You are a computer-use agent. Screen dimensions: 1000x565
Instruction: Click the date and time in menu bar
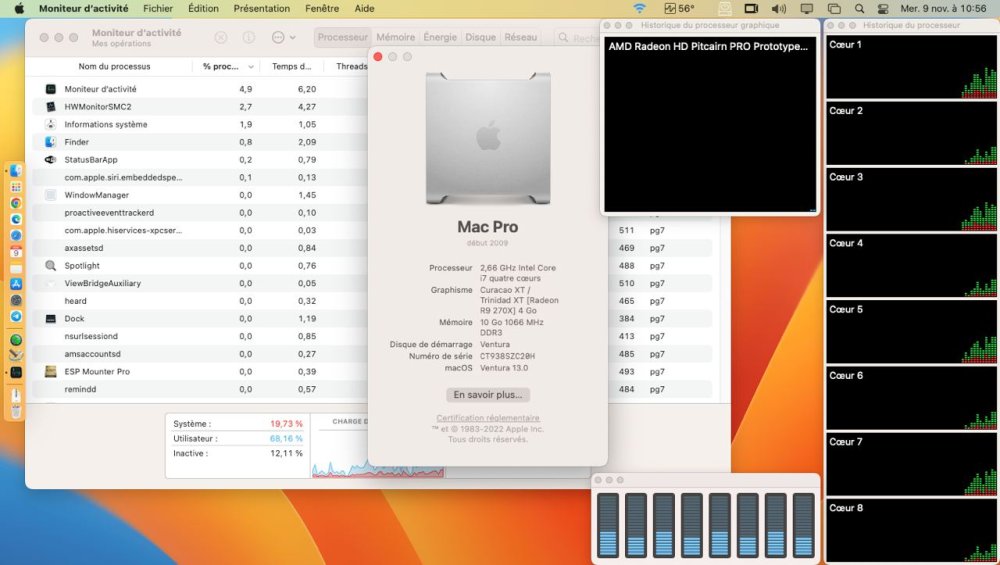click(943, 8)
